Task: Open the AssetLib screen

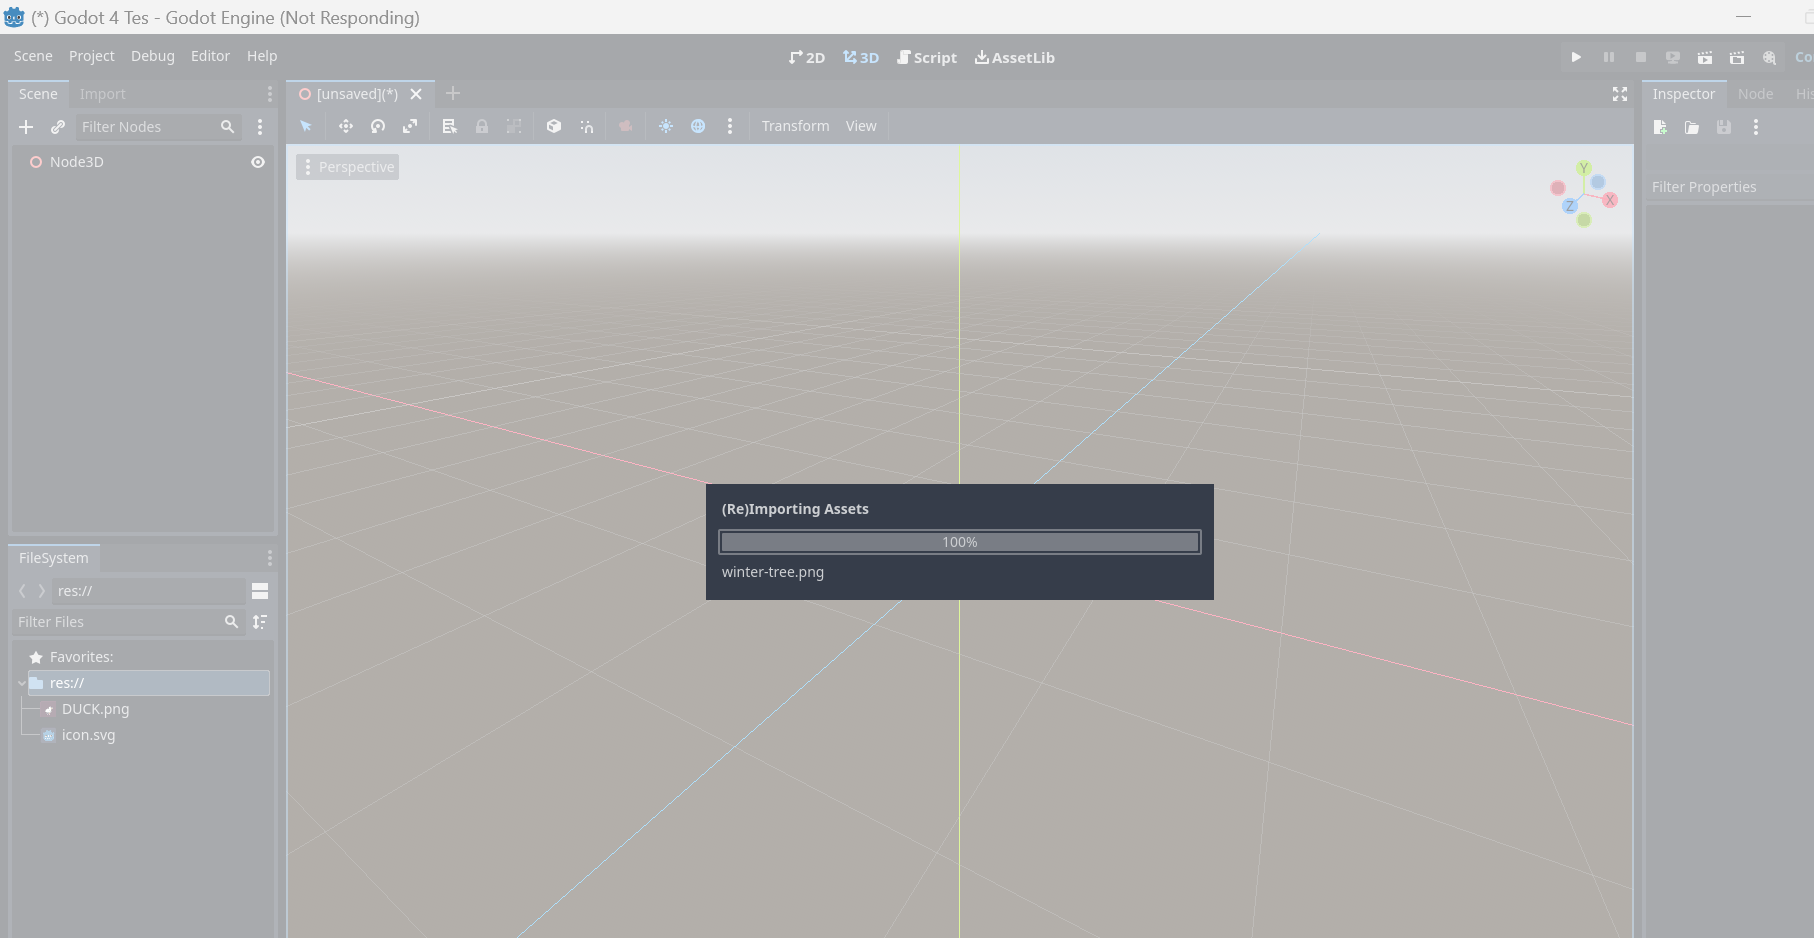Action: (x=1014, y=57)
